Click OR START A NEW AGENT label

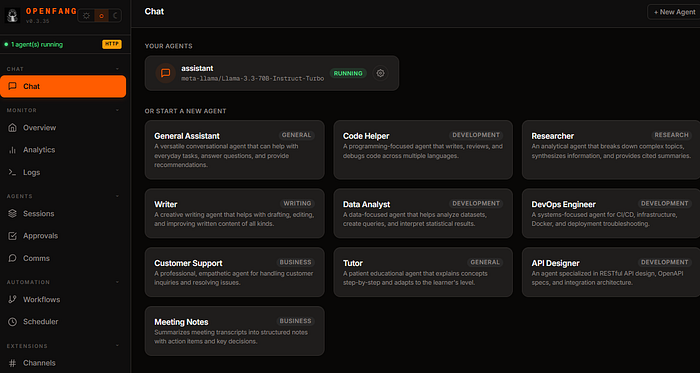coord(186,111)
